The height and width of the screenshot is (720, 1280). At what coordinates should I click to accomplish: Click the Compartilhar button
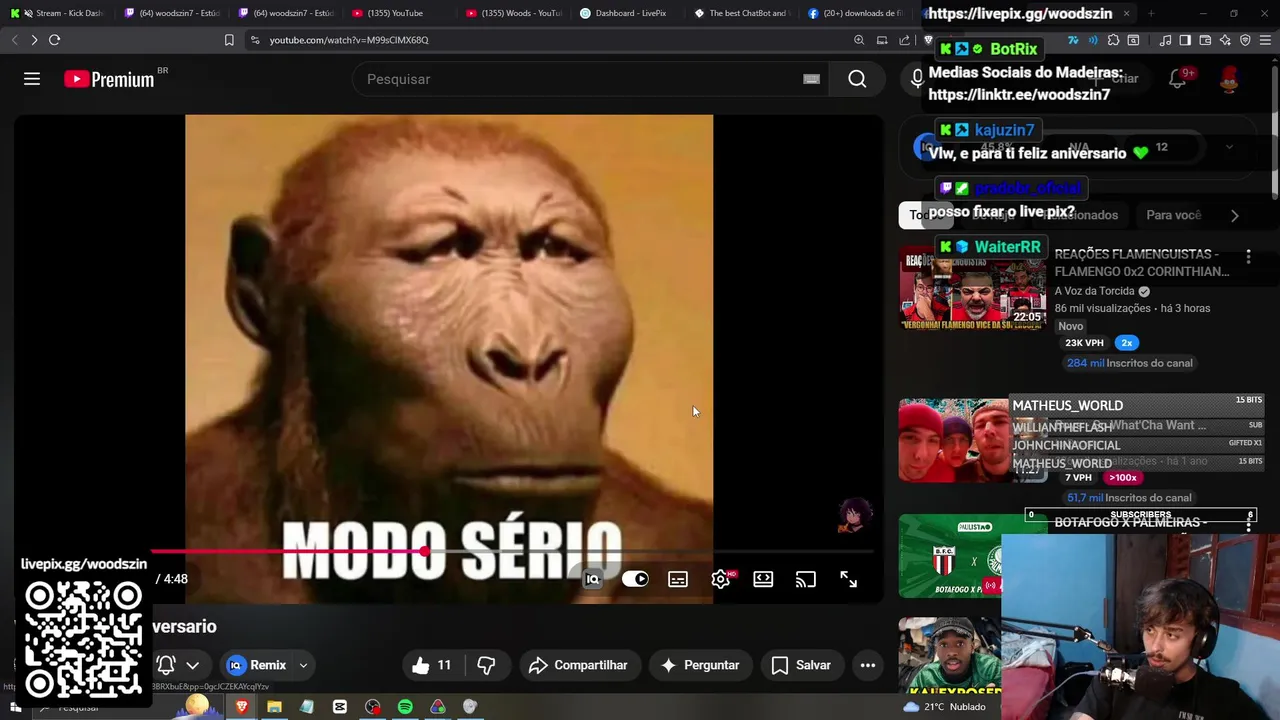(x=578, y=665)
